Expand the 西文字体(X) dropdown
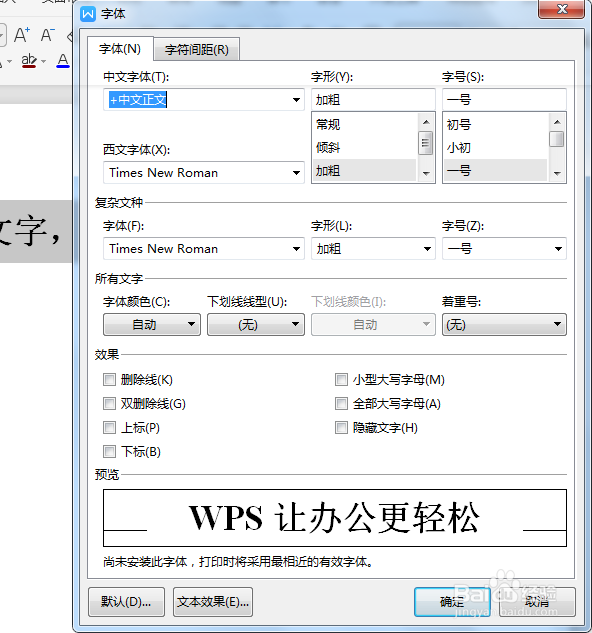Viewport: 592px width, 633px height. (x=296, y=173)
